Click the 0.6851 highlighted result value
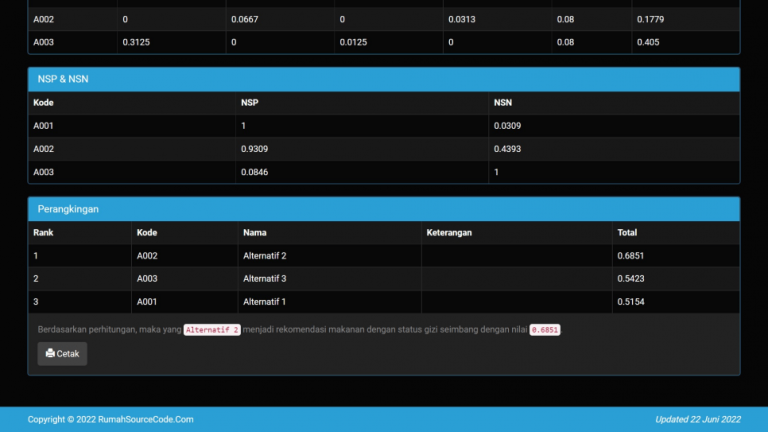This screenshot has height=432, width=768. click(545, 330)
